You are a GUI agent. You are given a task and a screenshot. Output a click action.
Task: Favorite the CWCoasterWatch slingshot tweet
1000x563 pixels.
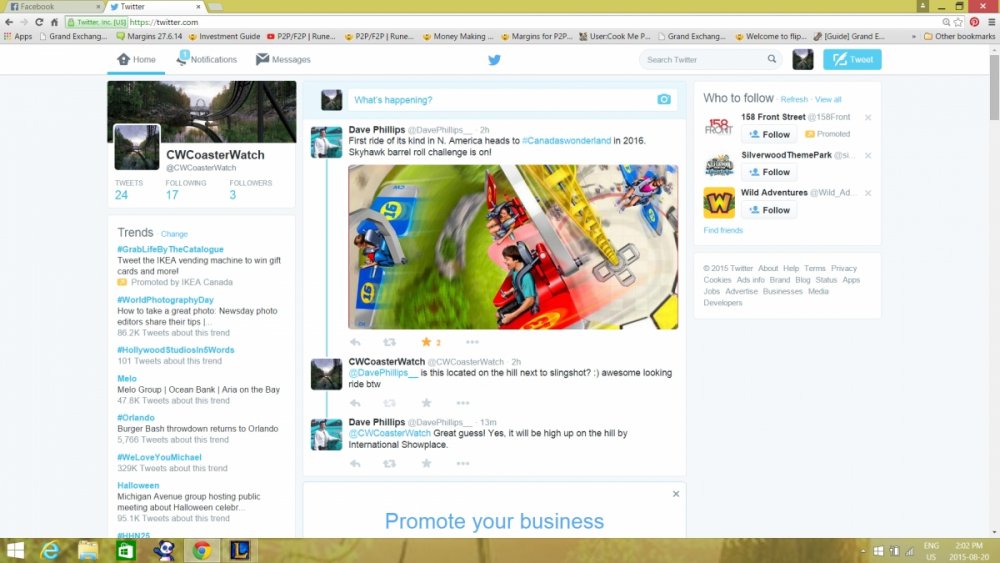tap(426, 403)
